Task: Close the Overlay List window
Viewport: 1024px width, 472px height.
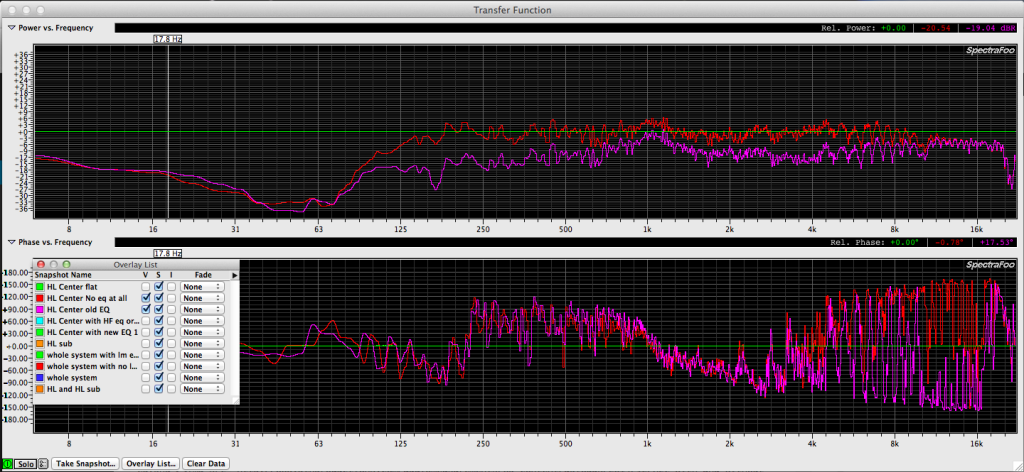Action: (41, 264)
